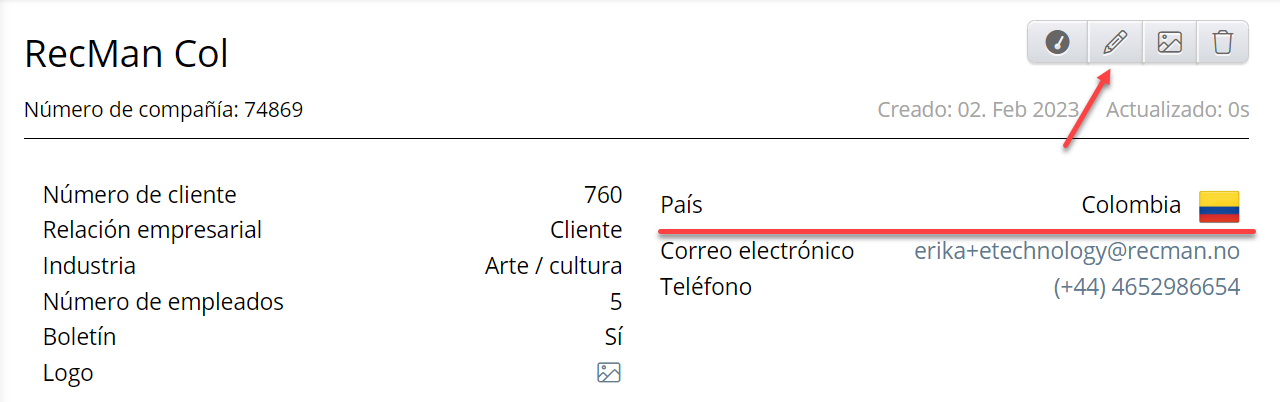Click the Boletín value Sí
Image resolution: width=1280 pixels, height=402 pixels.
coord(613,337)
